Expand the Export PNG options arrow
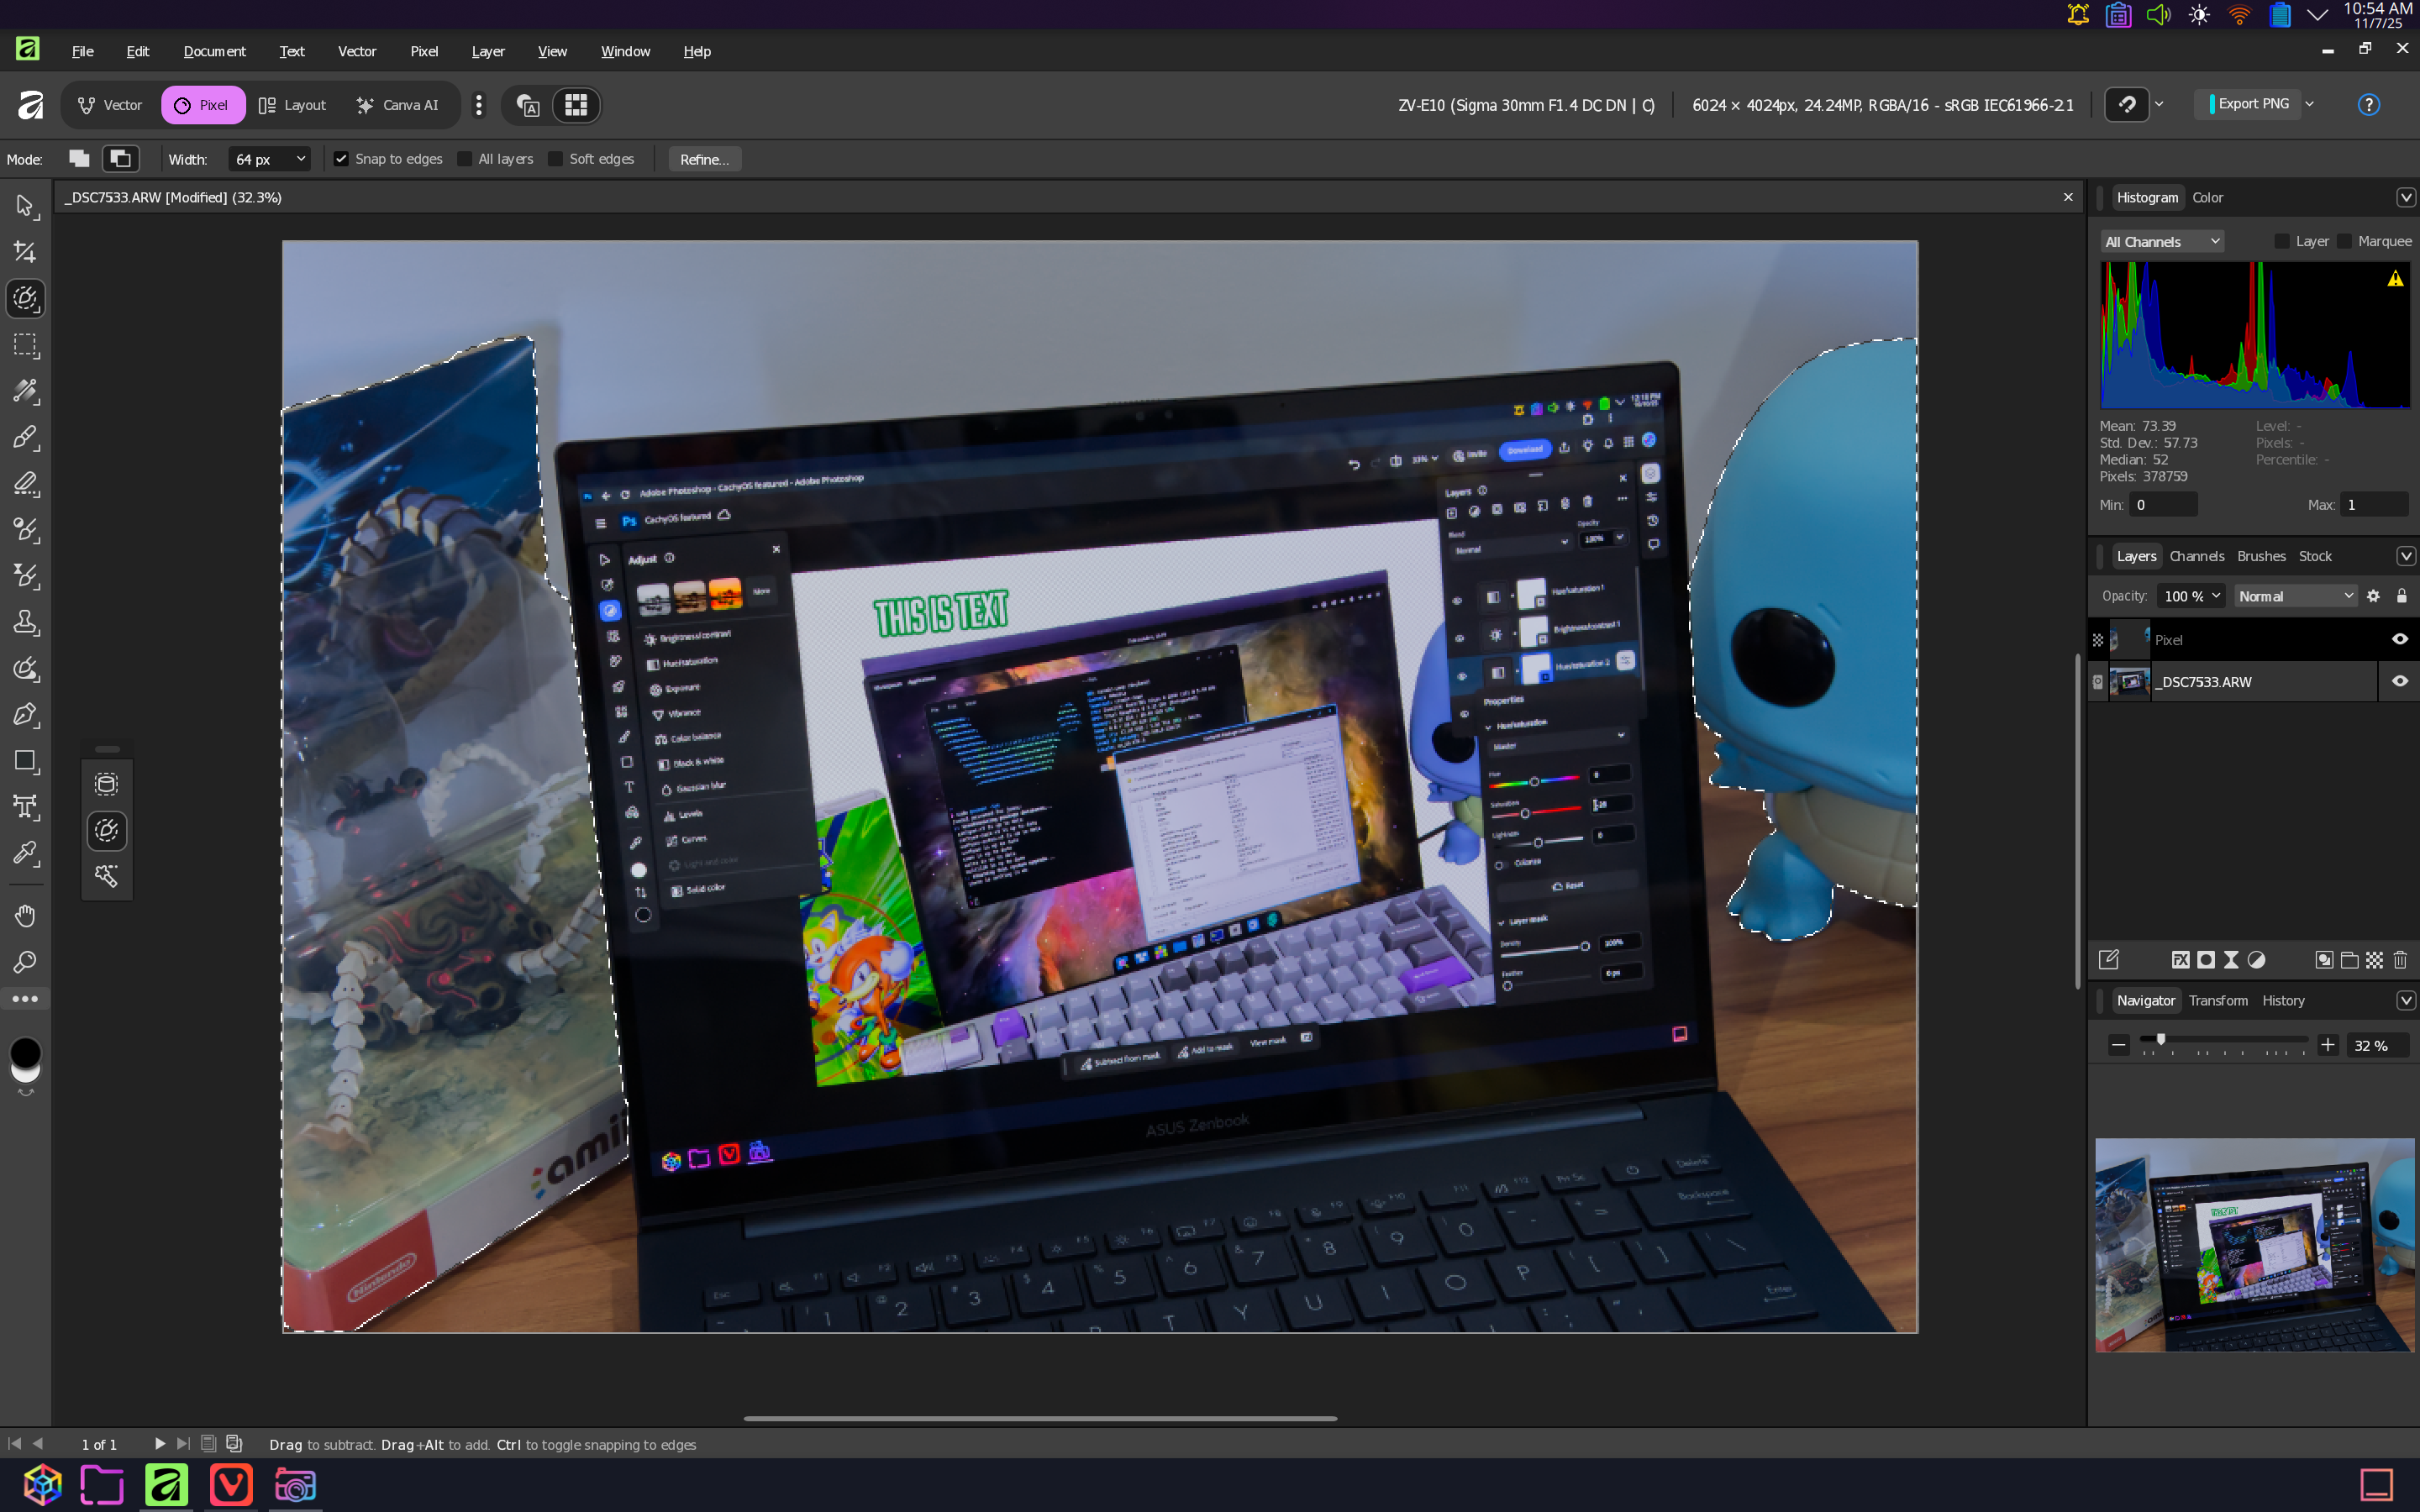This screenshot has width=2420, height=1512. click(x=2309, y=104)
